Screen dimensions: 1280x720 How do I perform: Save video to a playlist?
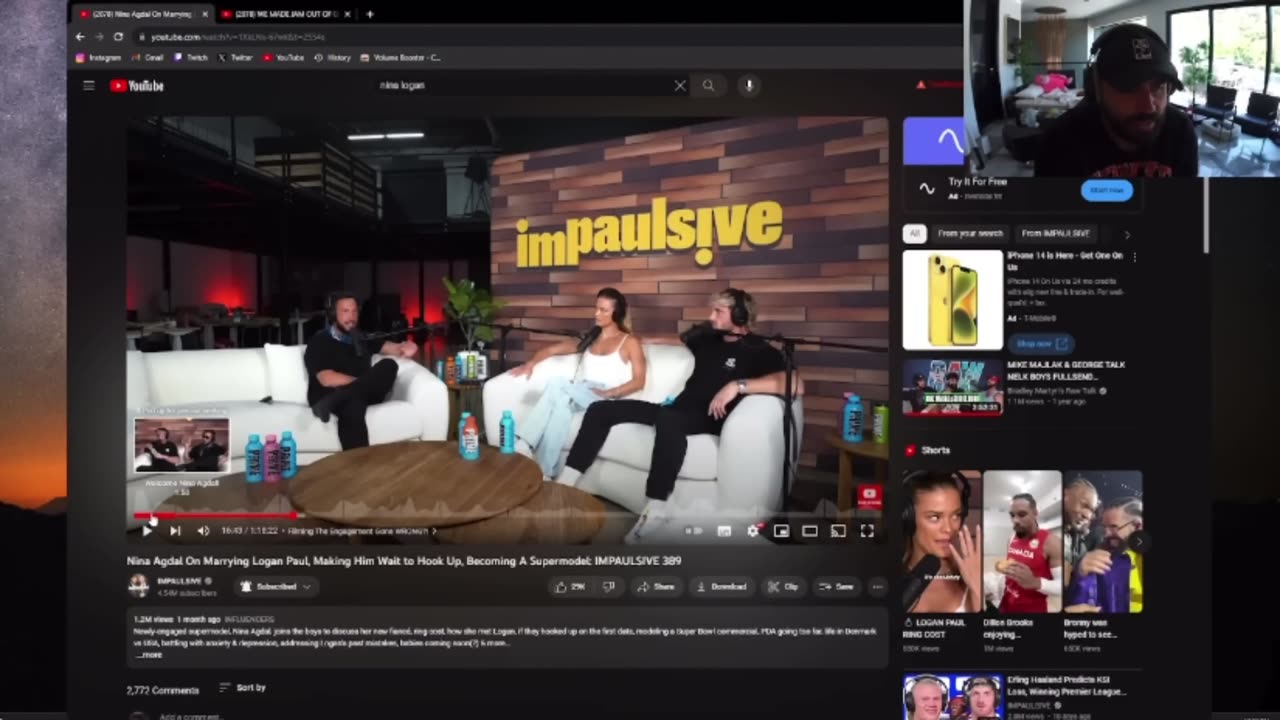[837, 587]
